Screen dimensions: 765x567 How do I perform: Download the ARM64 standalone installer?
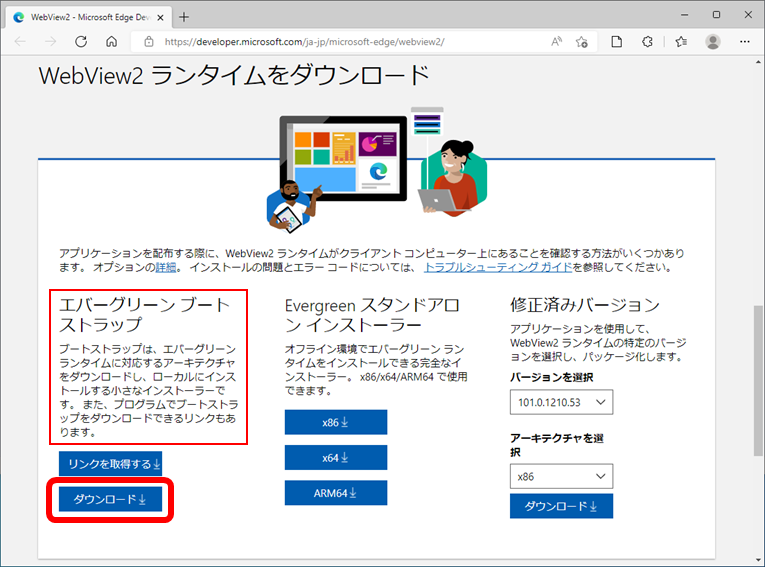tap(336, 493)
